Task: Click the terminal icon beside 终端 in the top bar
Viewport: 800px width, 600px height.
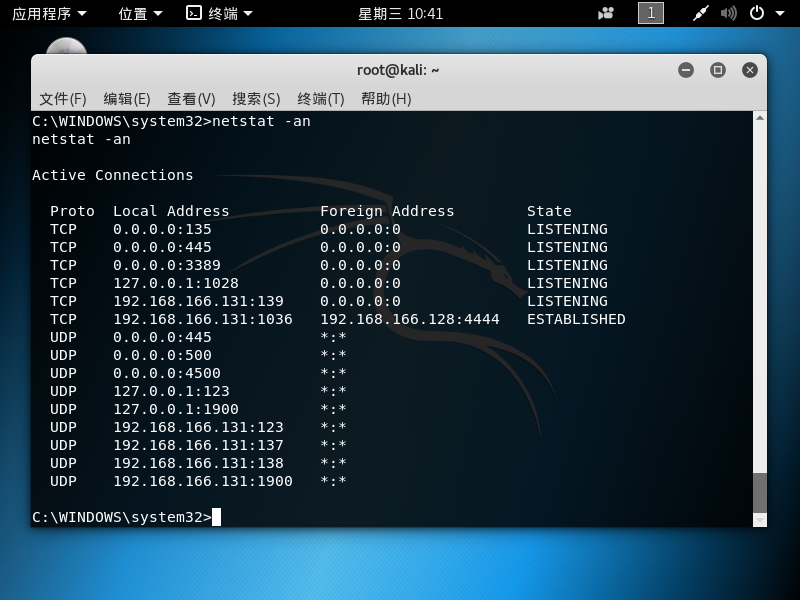Action: [x=194, y=13]
